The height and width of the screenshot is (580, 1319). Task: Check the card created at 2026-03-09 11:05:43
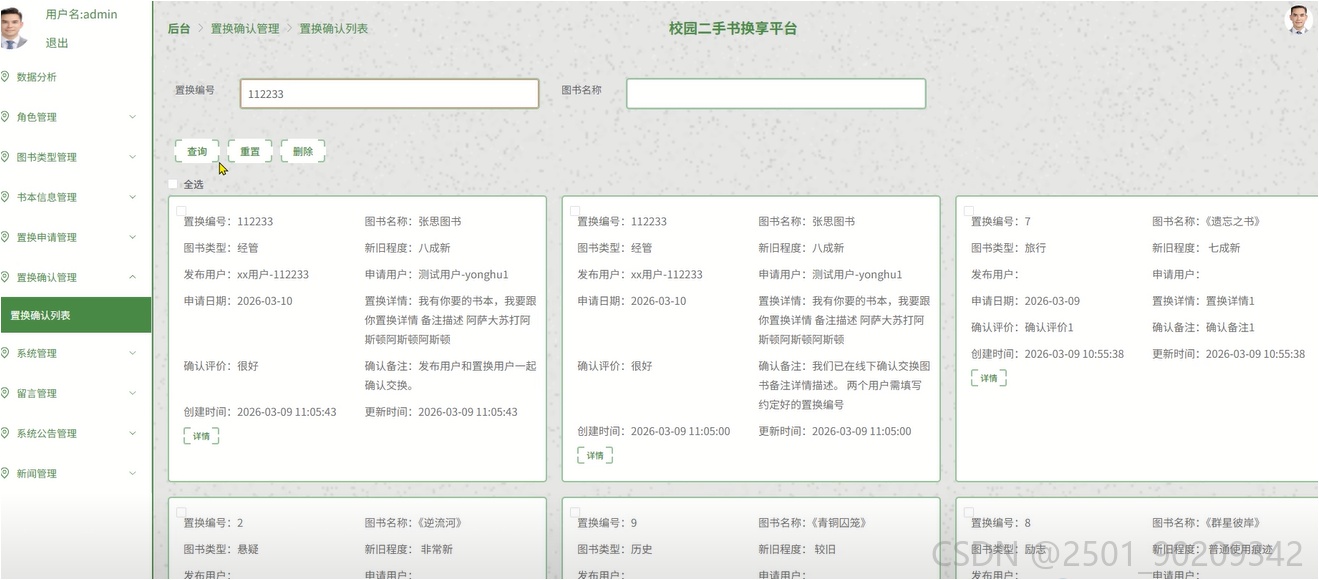coord(181,211)
